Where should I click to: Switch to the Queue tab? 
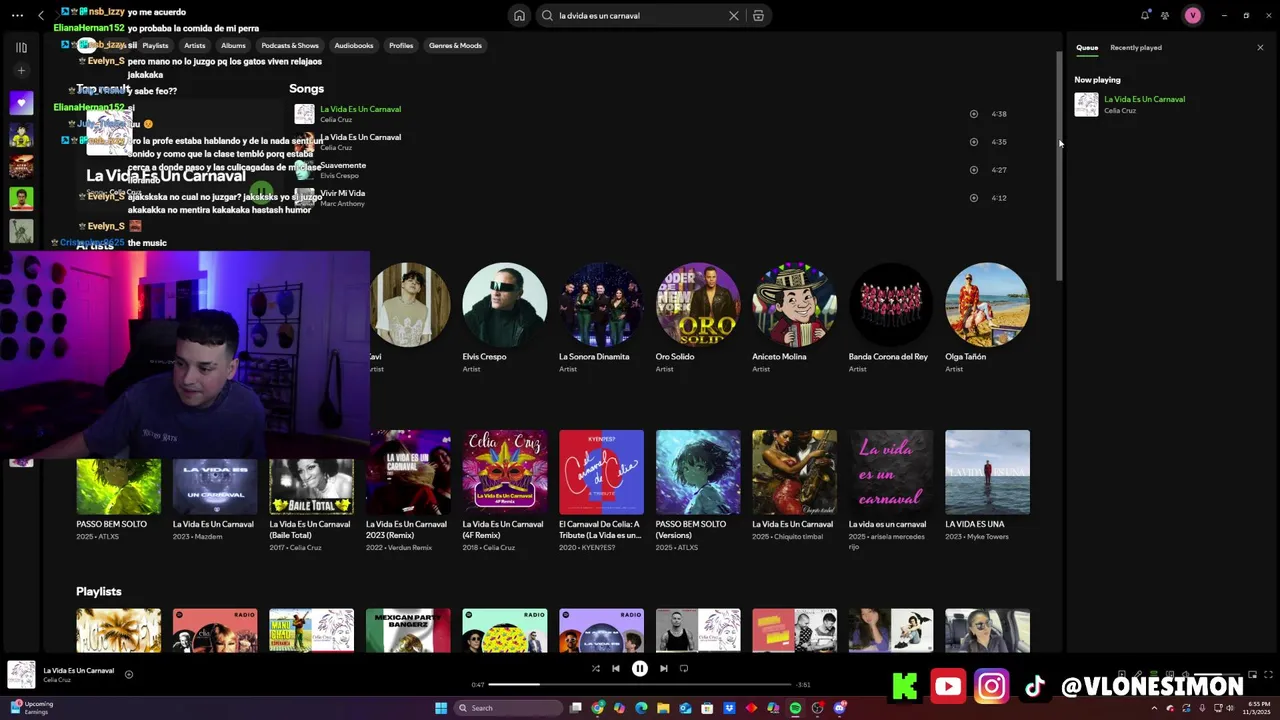[x=1087, y=48]
